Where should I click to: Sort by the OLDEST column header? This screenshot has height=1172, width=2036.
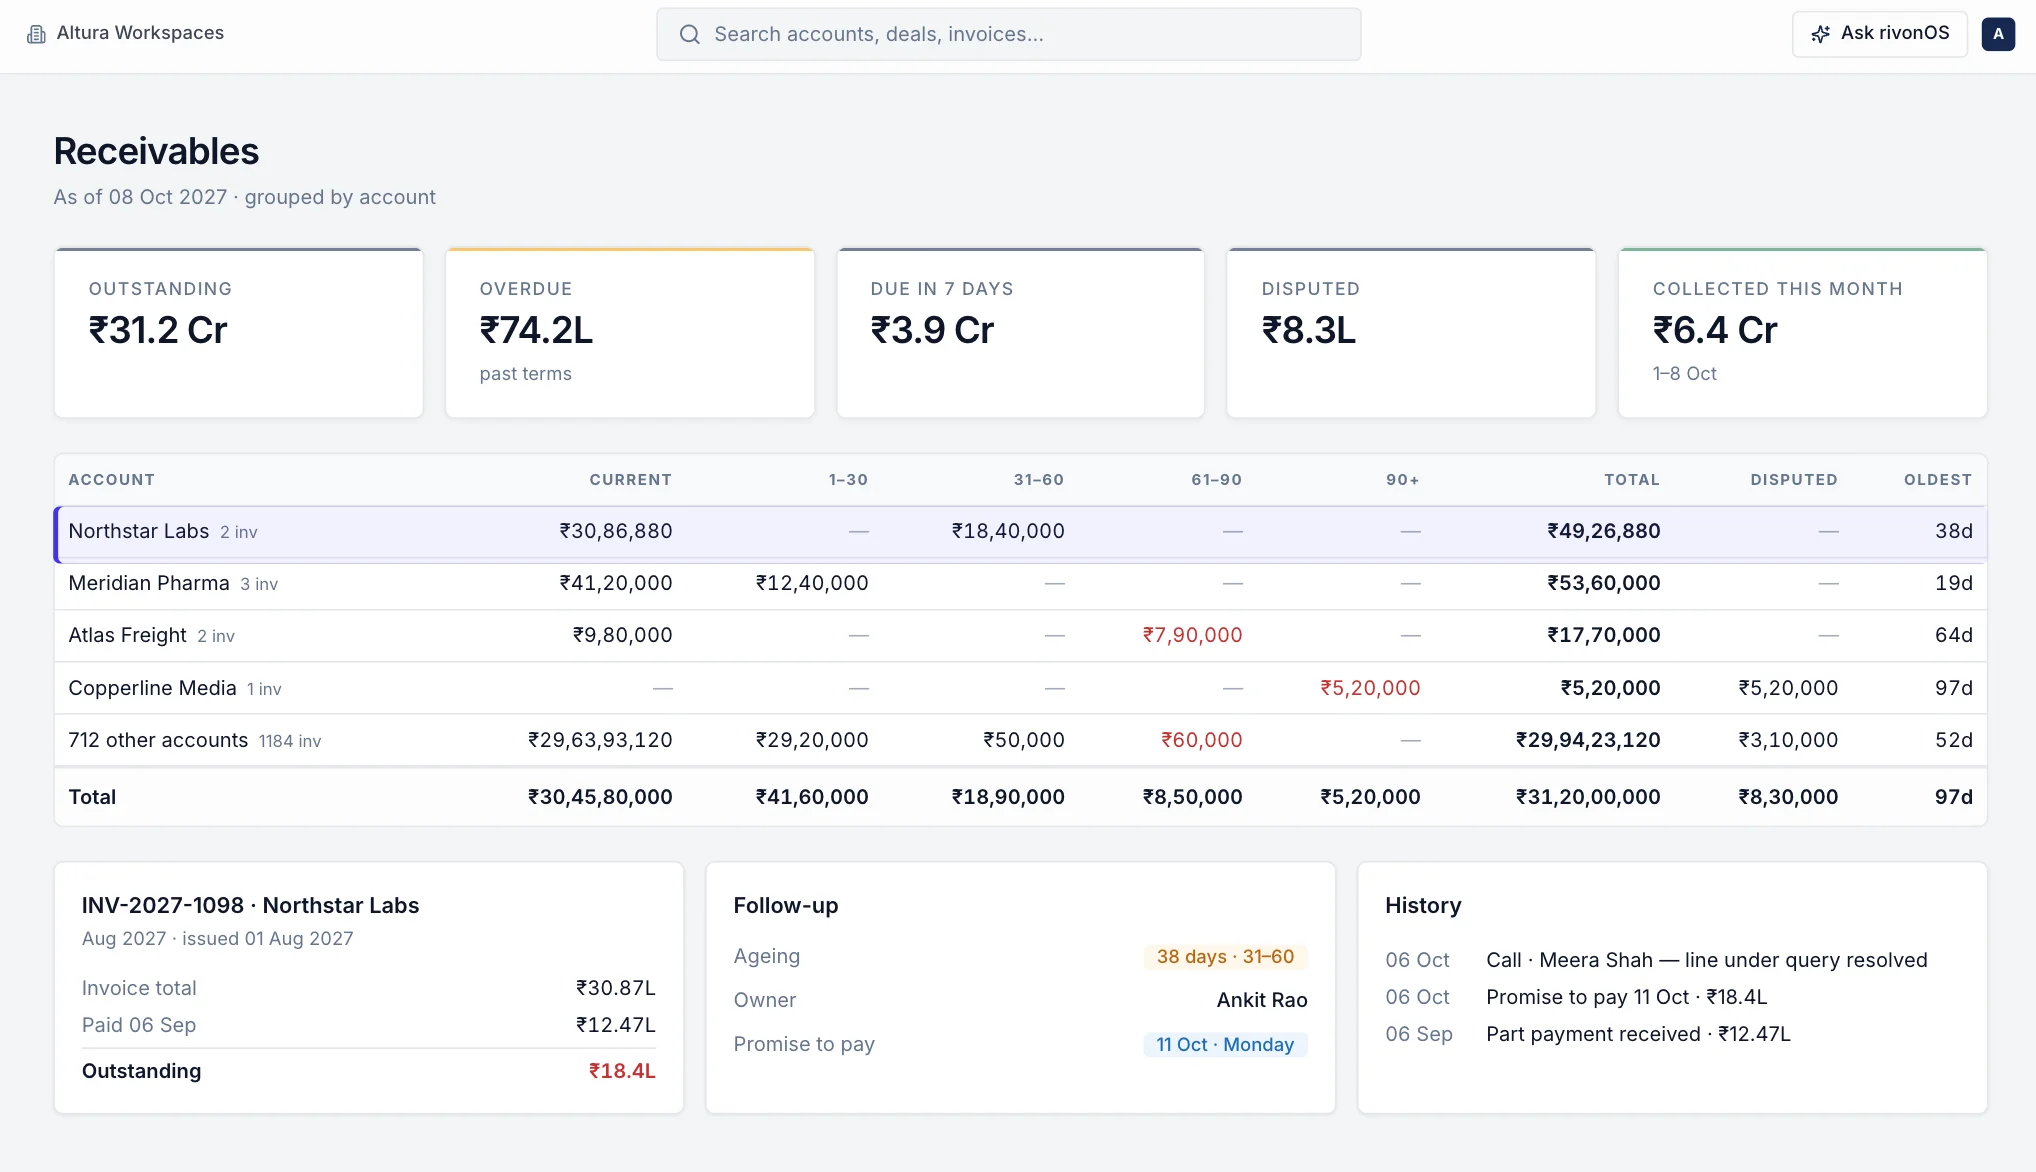click(x=1938, y=480)
